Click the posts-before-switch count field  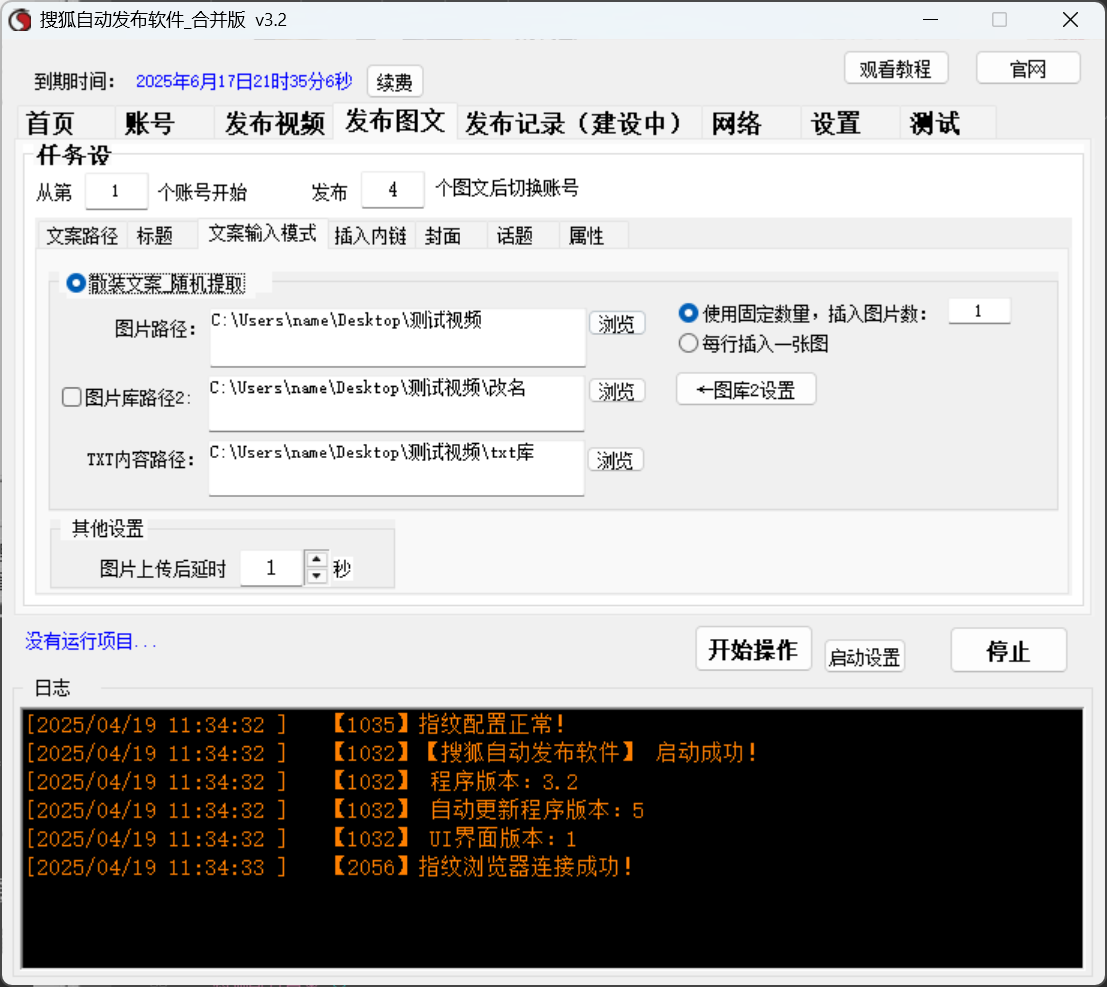tap(393, 190)
